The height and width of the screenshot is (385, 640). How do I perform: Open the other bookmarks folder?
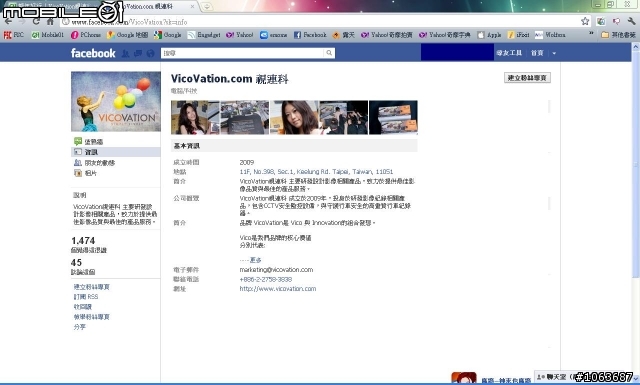click(x=619, y=35)
